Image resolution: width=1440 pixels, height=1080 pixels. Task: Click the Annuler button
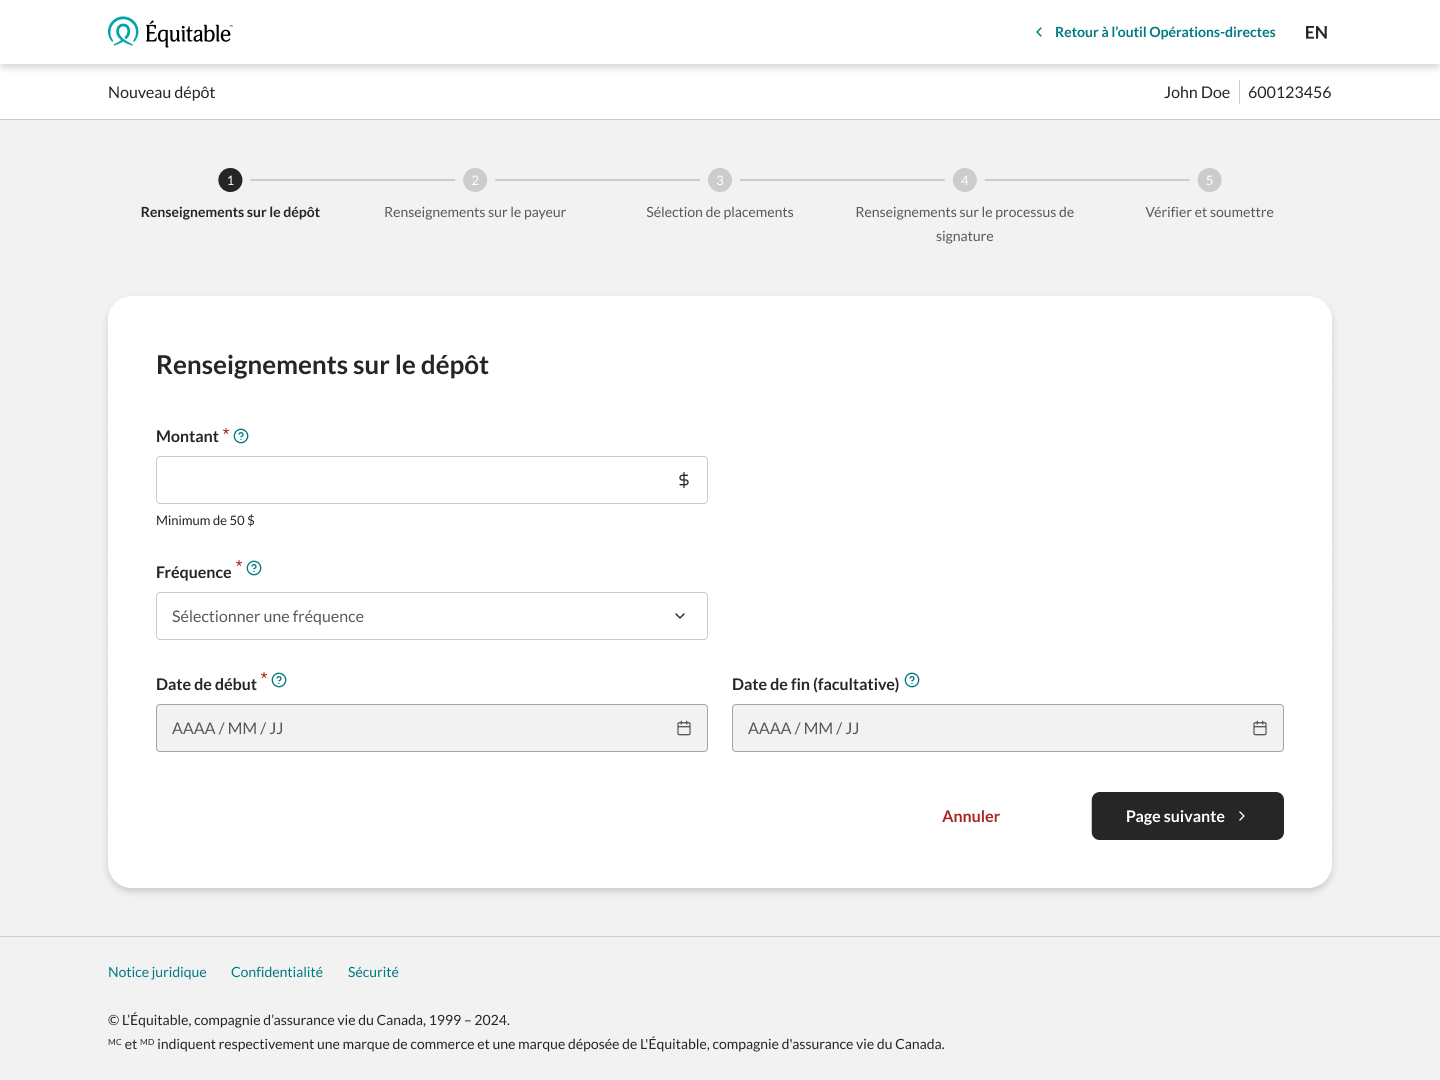click(x=971, y=816)
